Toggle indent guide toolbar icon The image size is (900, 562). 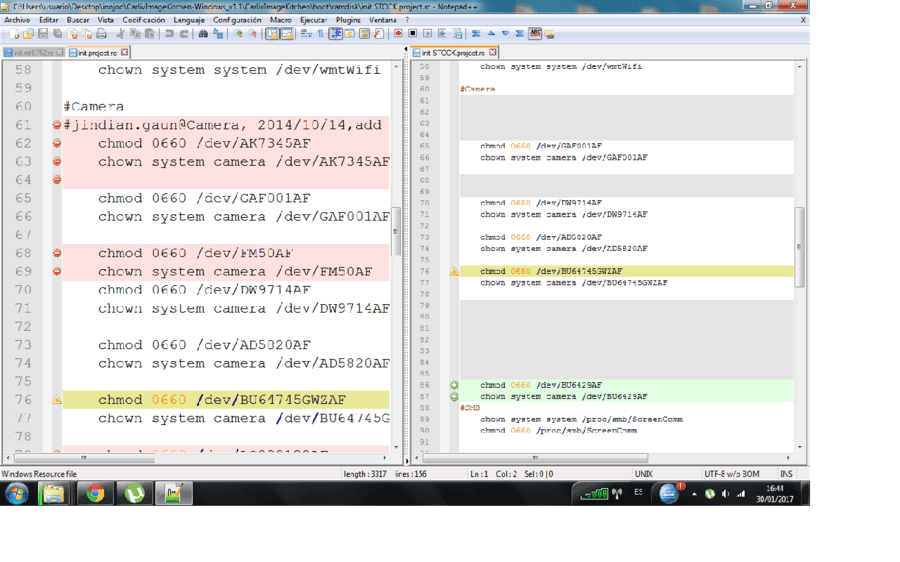(x=335, y=34)
